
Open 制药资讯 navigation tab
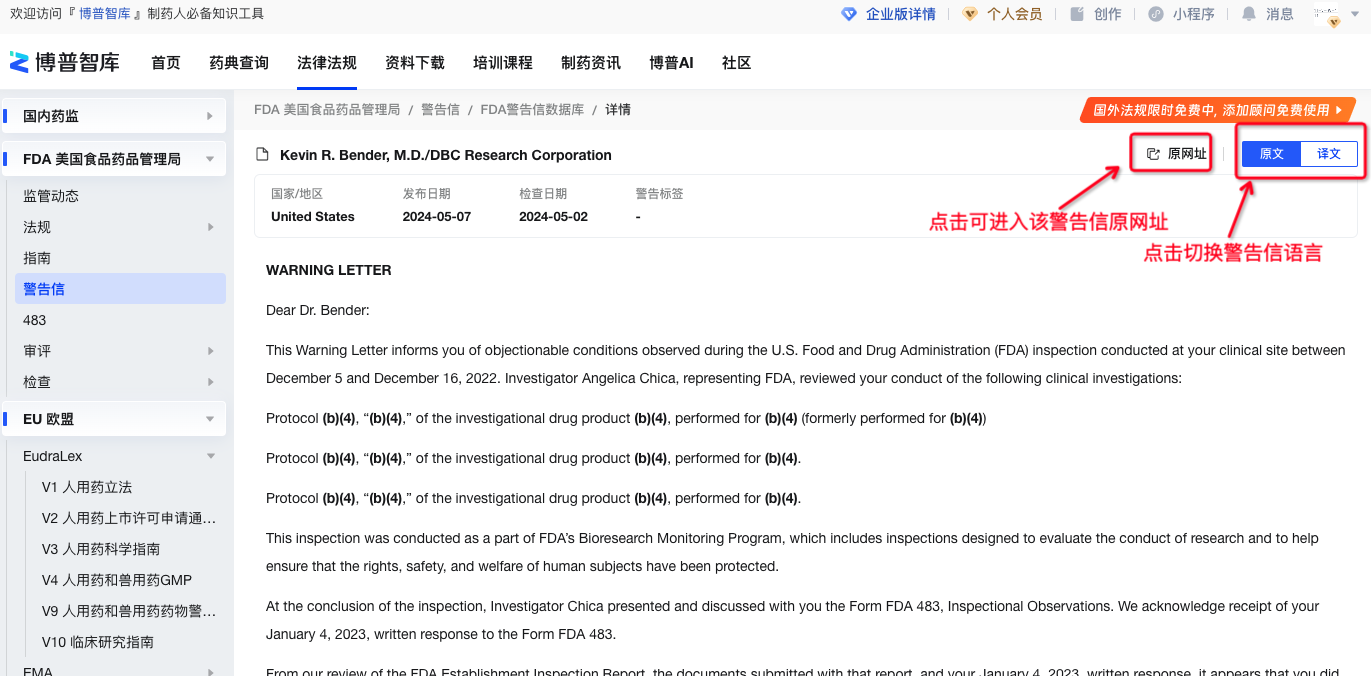click(x=591, y=62)
